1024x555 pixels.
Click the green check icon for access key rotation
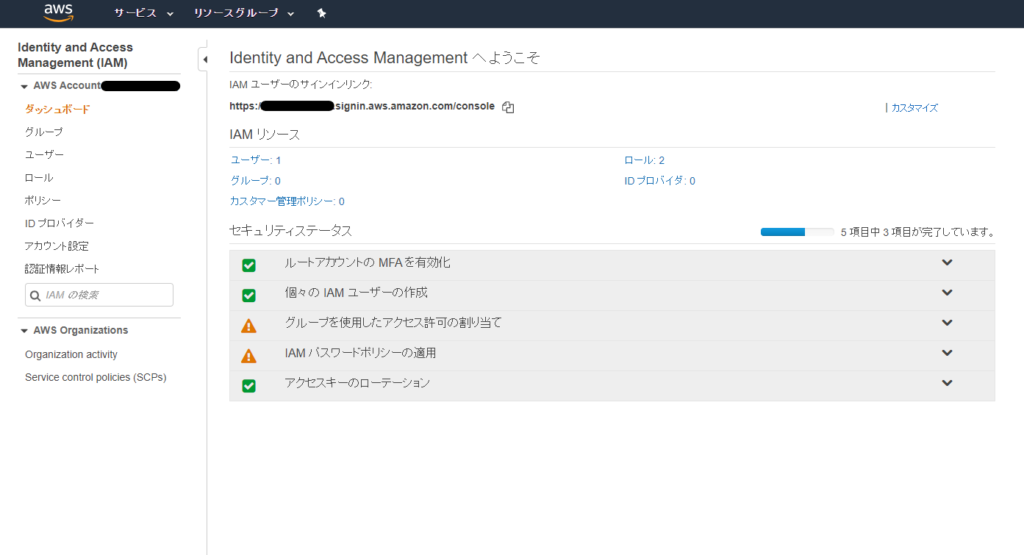[249, 385]
